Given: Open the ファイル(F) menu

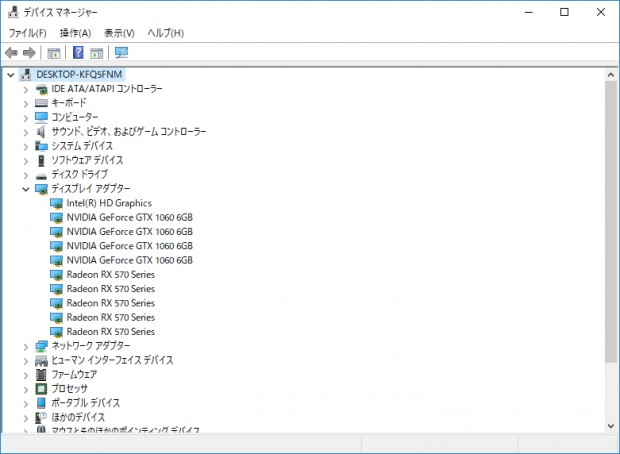Looking at the screenshot, I should [27, 33].
